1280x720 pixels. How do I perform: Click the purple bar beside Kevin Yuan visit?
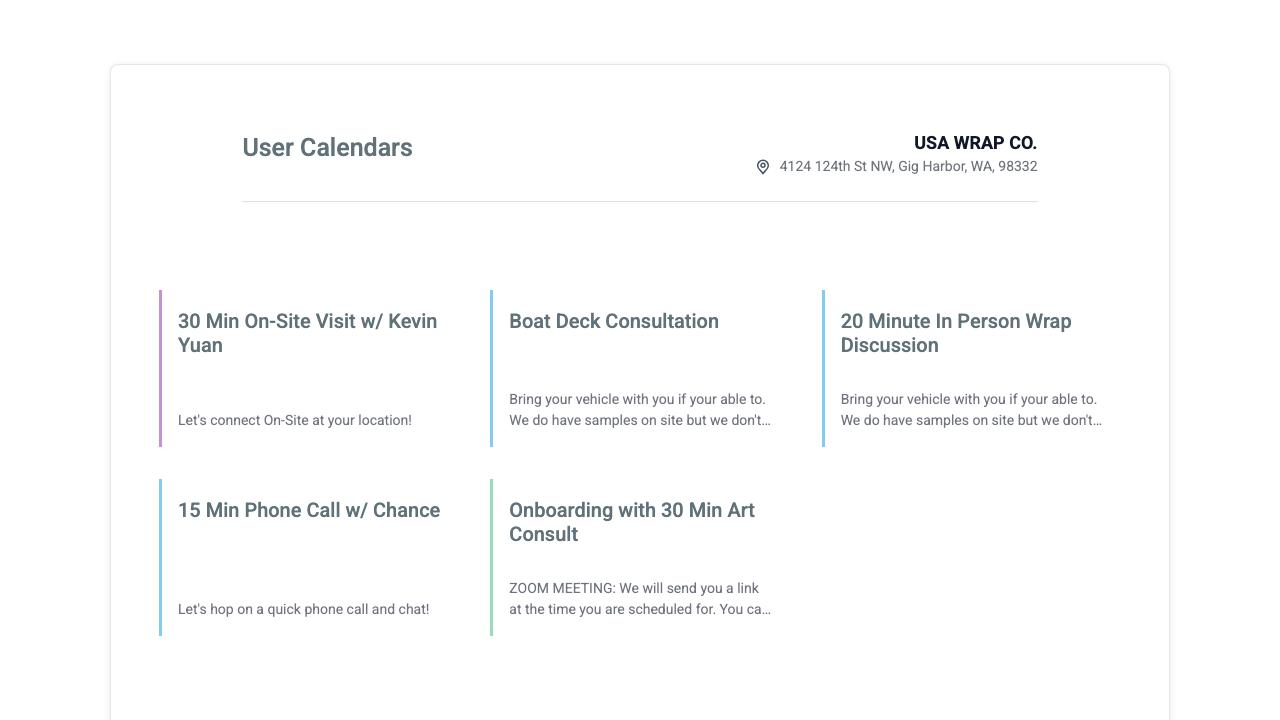(160, 368)
